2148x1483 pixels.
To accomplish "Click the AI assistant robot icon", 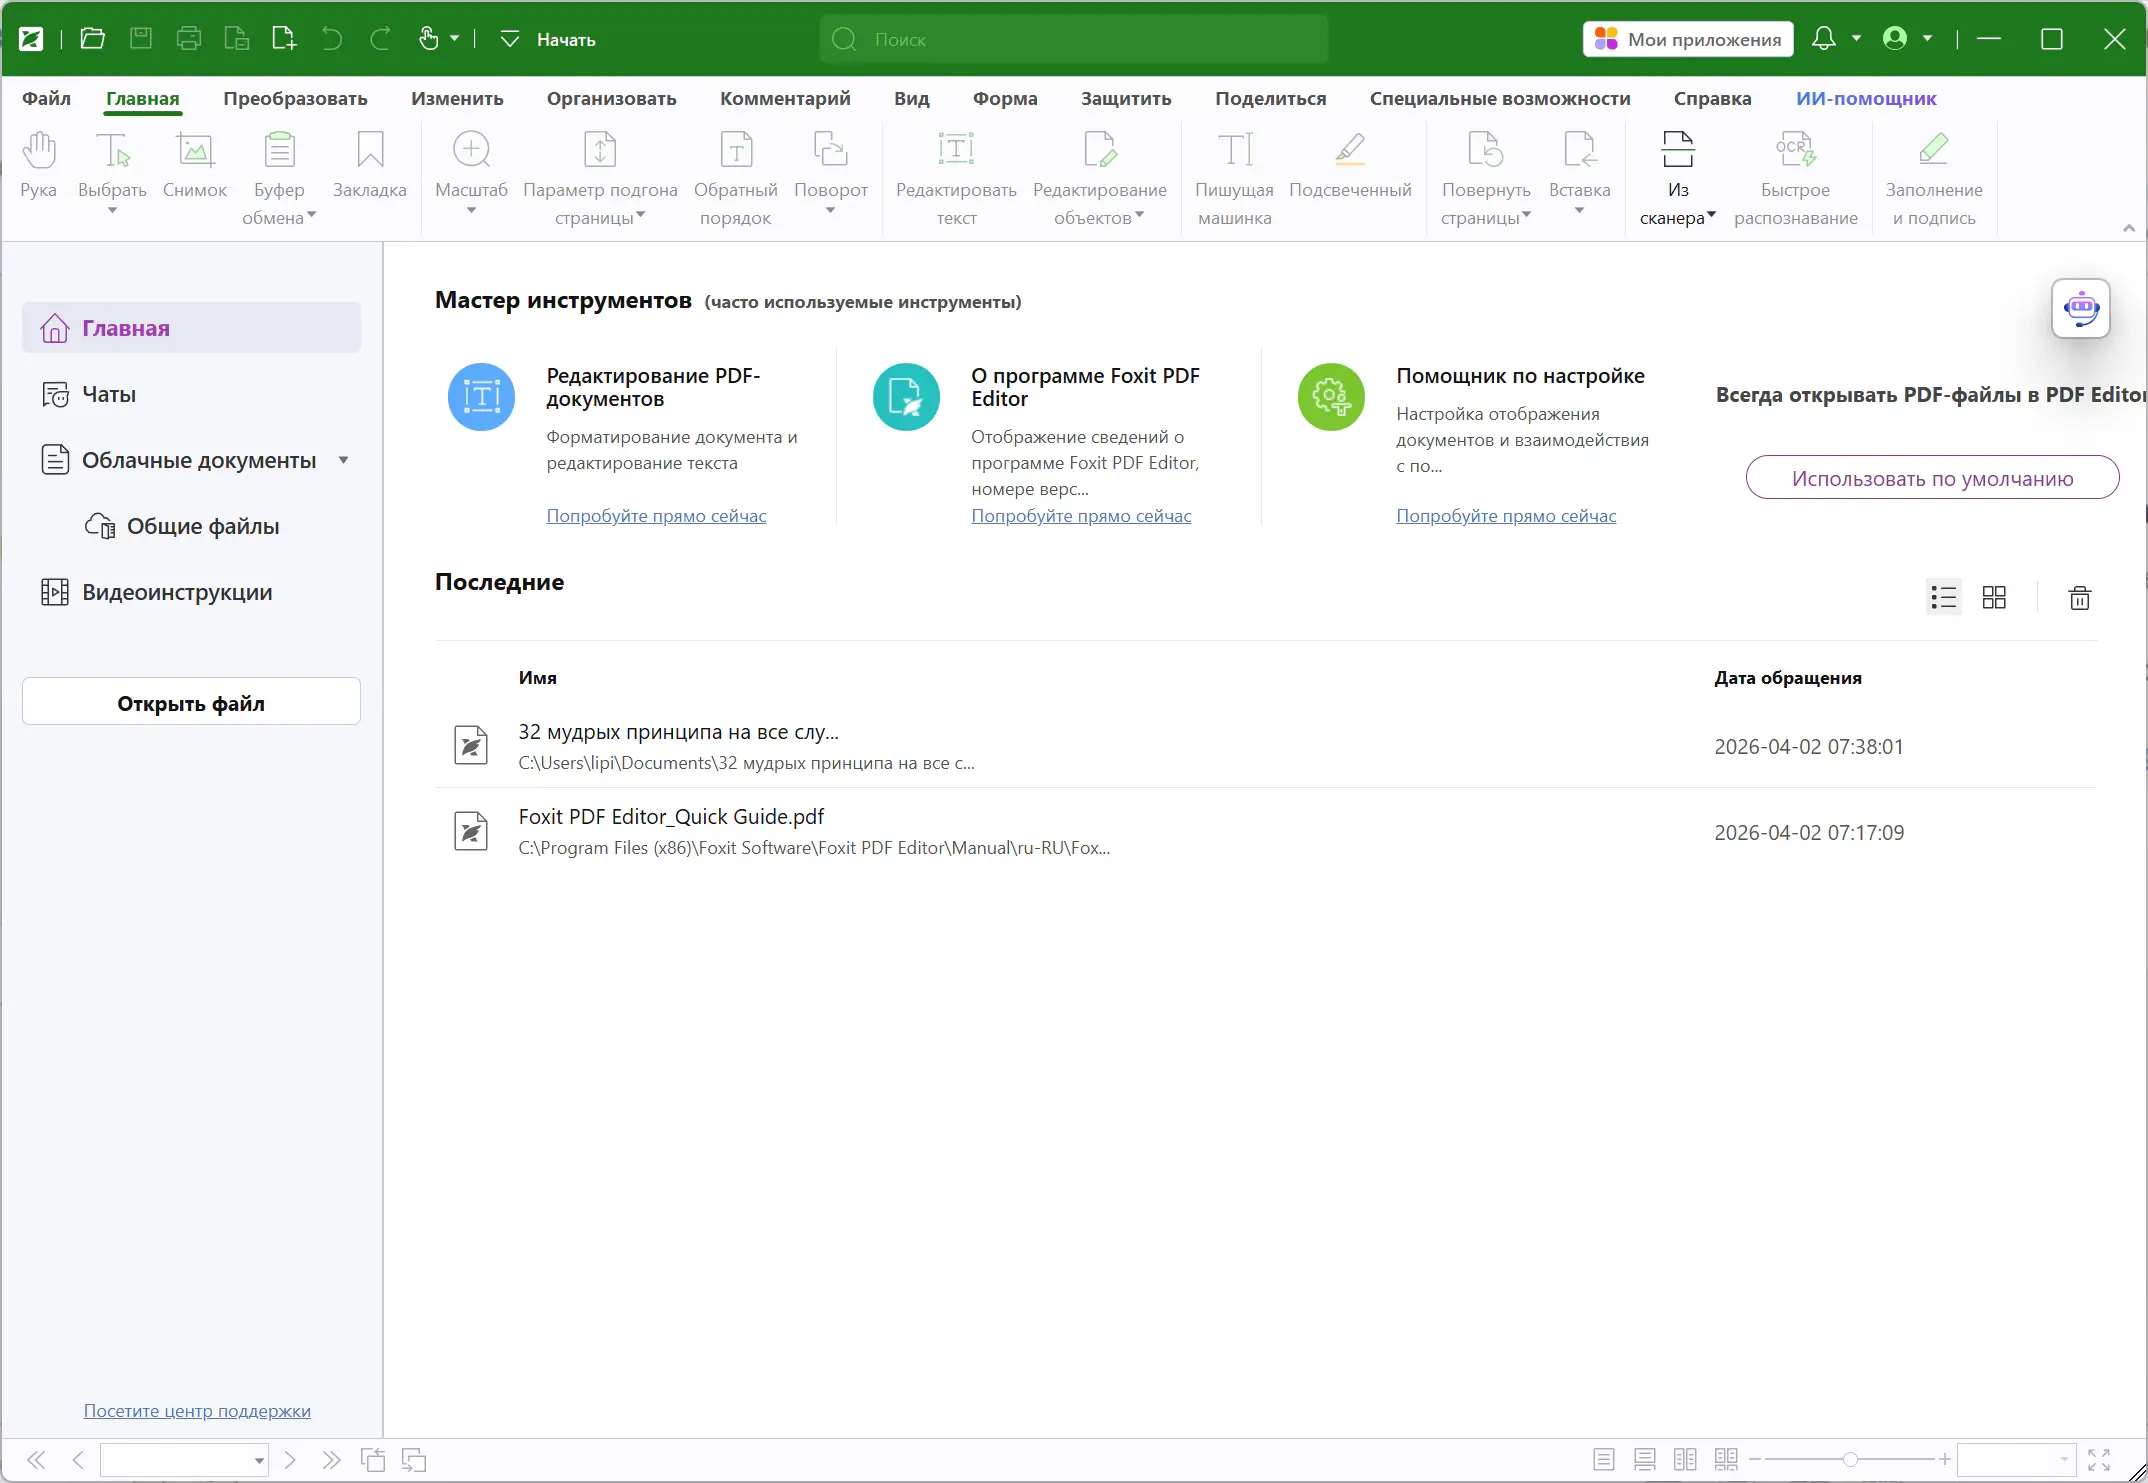I will 2080,308.
